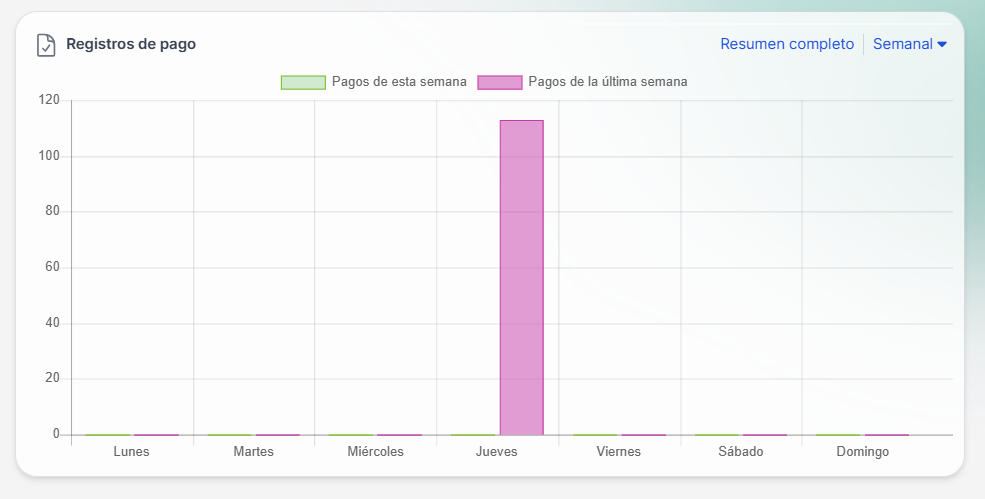Image resolution: width=985 pixels, height=499 pixels.
Task: Click the Domingo axis label
Action: (862, 452)
